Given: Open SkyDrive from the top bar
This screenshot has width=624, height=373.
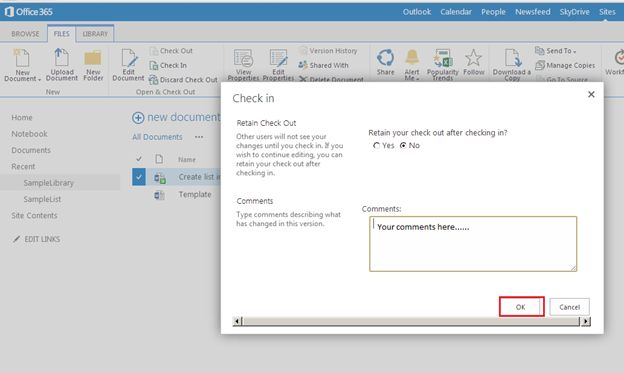Looking at the screenshot, I should coord(575,12).
